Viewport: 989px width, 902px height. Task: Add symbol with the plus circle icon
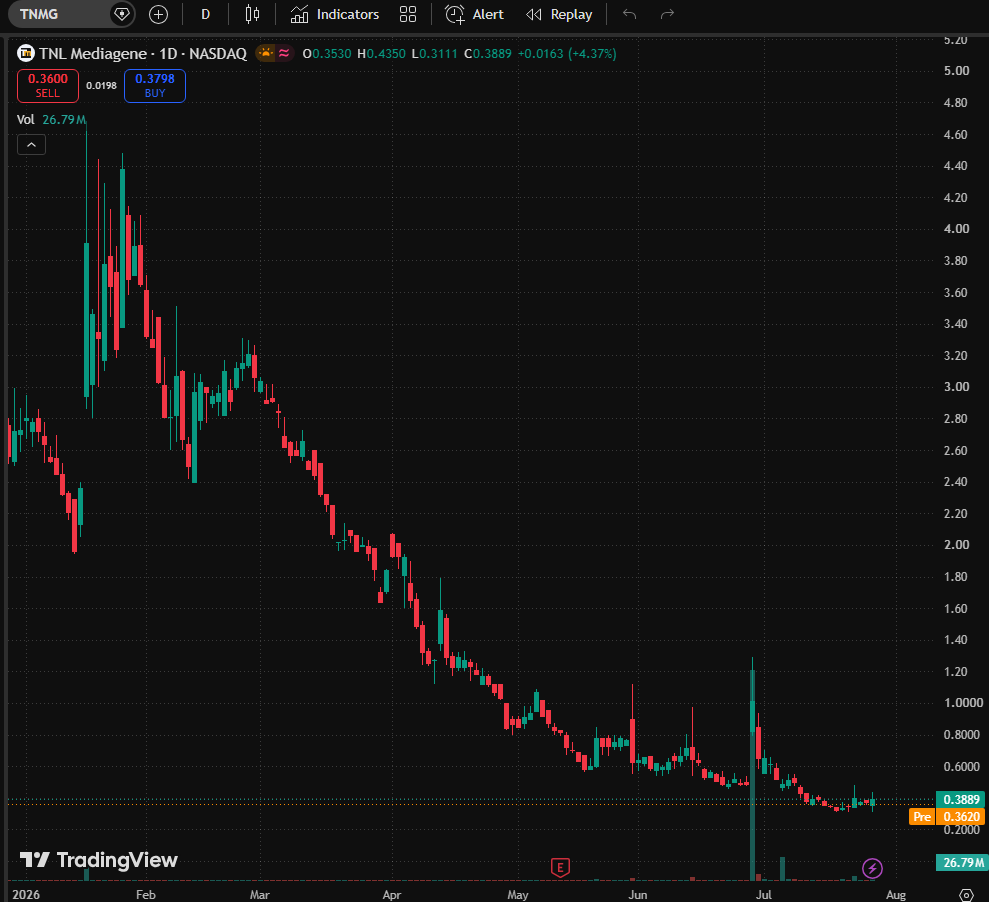(158, 14)
